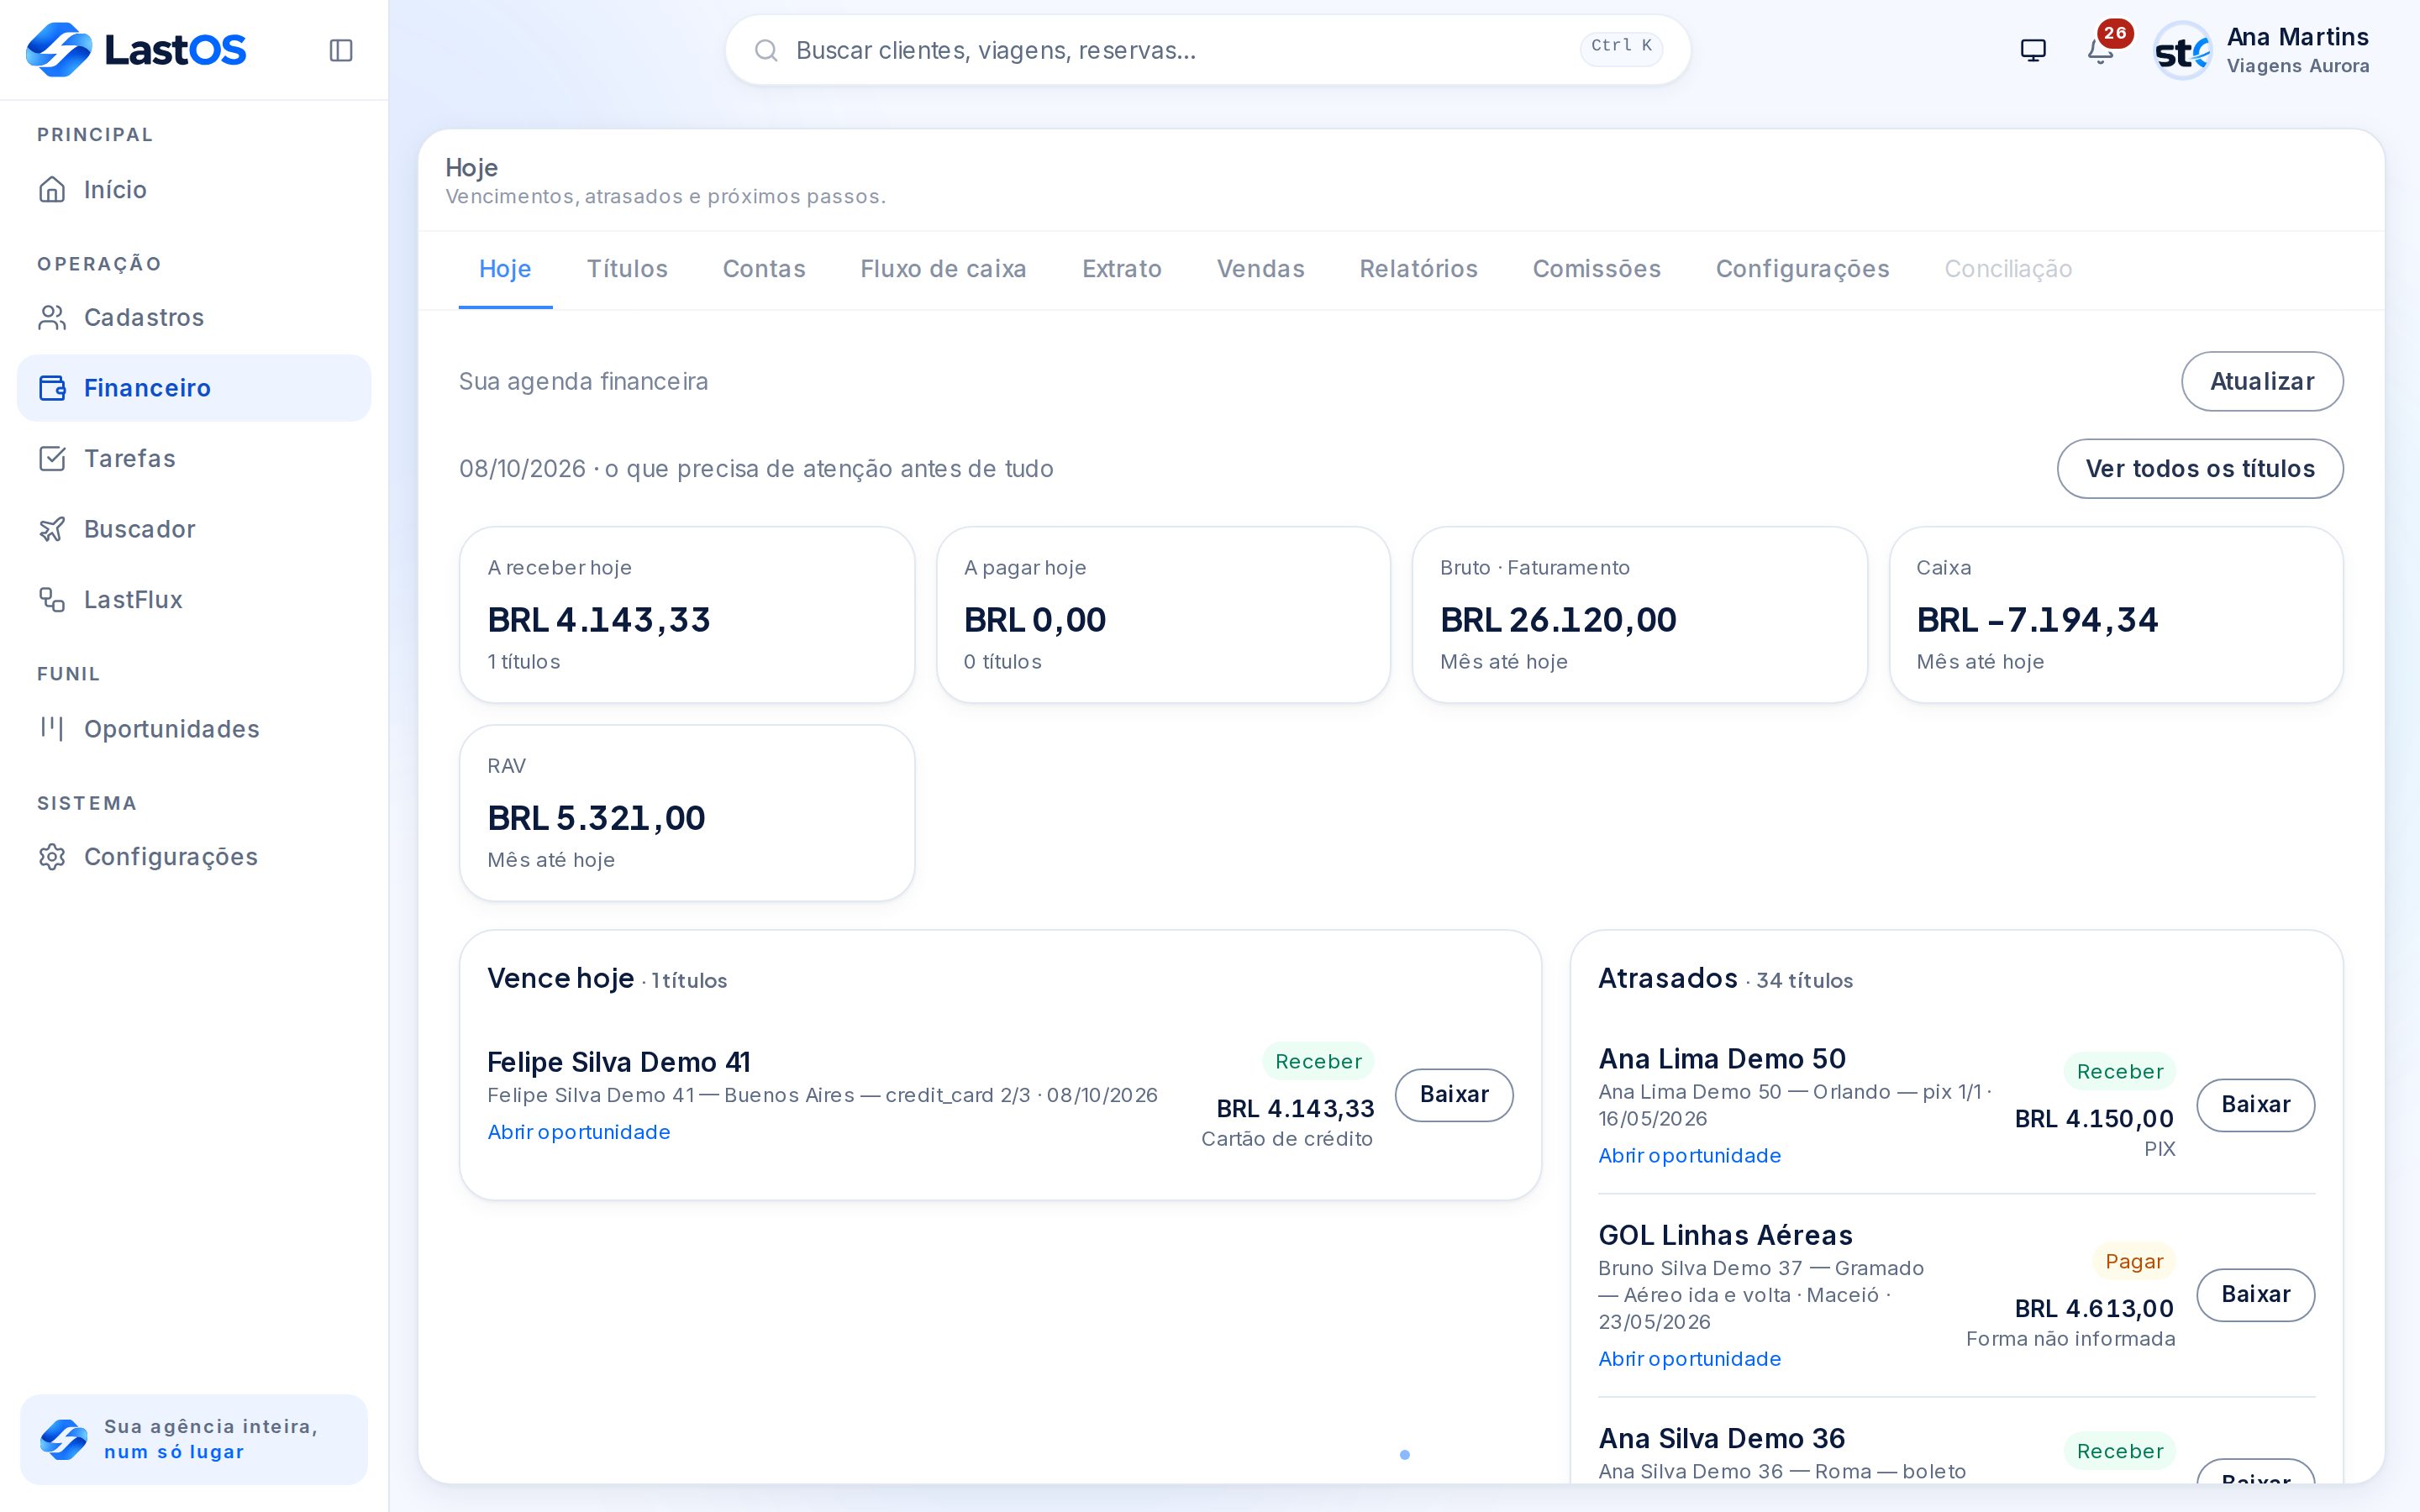Select the top Configurações tab

tap(1802, 269)
